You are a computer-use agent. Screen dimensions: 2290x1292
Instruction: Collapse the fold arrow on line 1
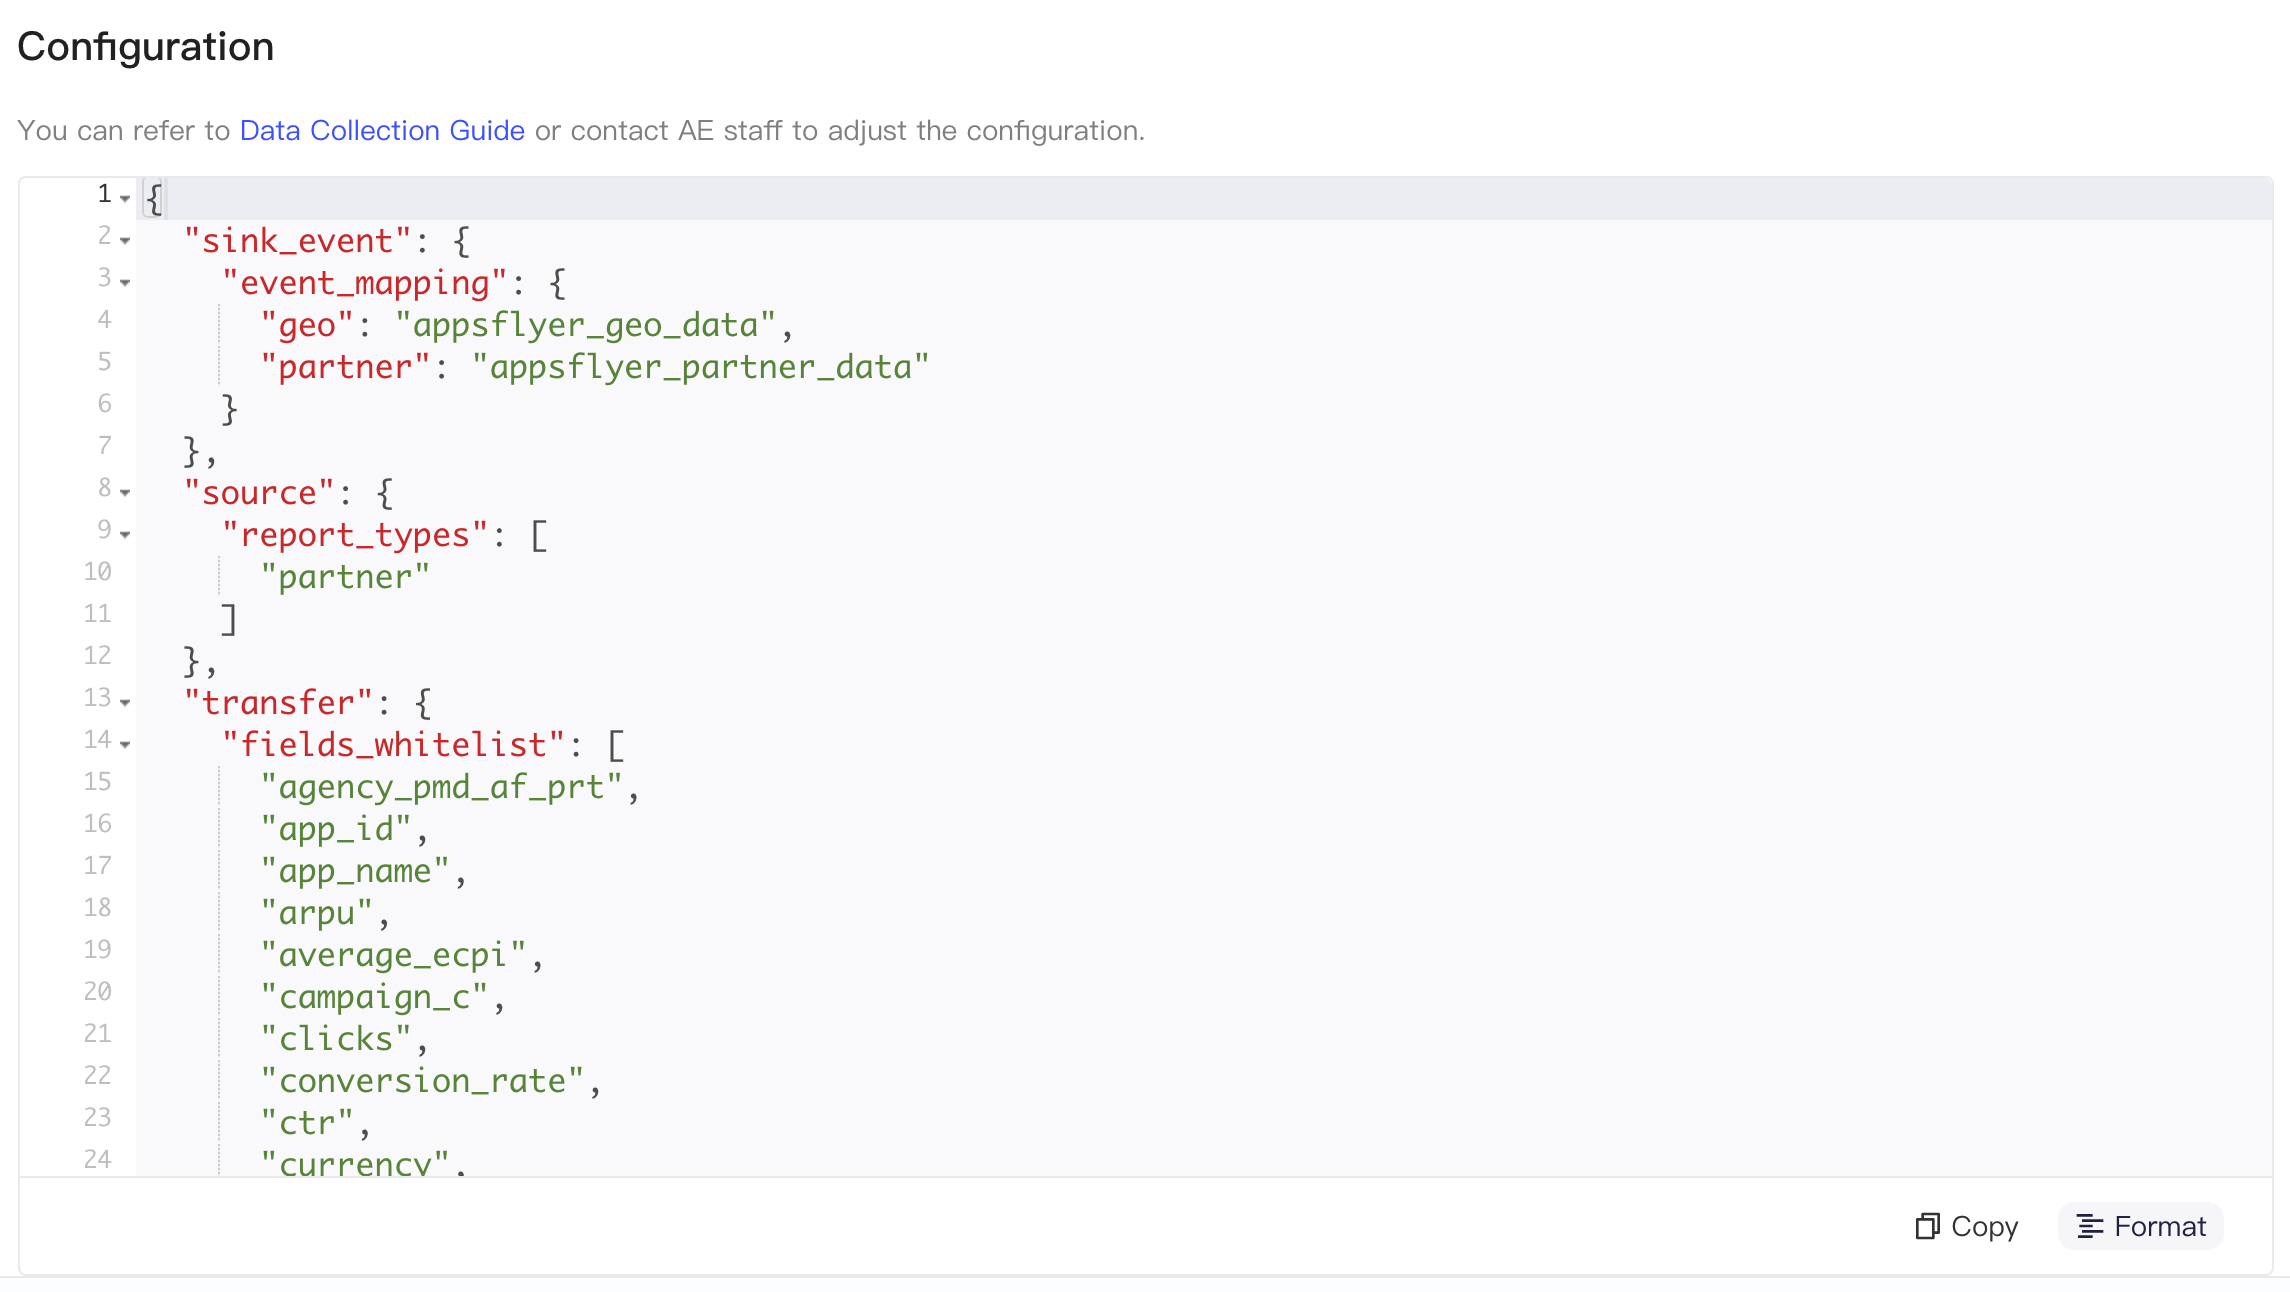pyautogui.click(x=125, y=198)
